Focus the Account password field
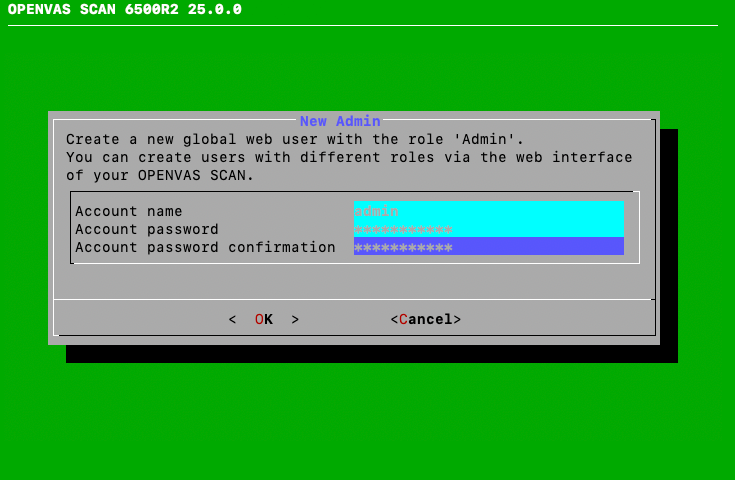Image resolution: width=735 pixels, height=480 pixels. click(488, 229)
